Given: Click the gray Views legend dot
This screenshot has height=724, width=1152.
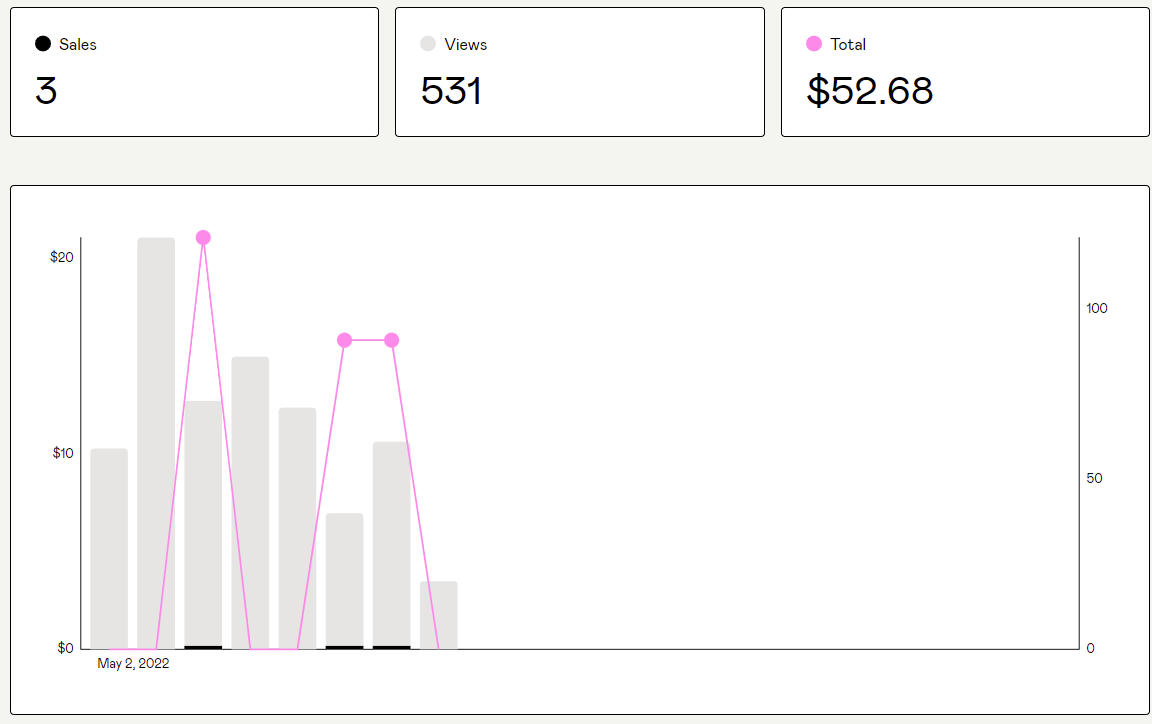Looking at the screenshot, I should pyautogui.click(x=428, y=44).
